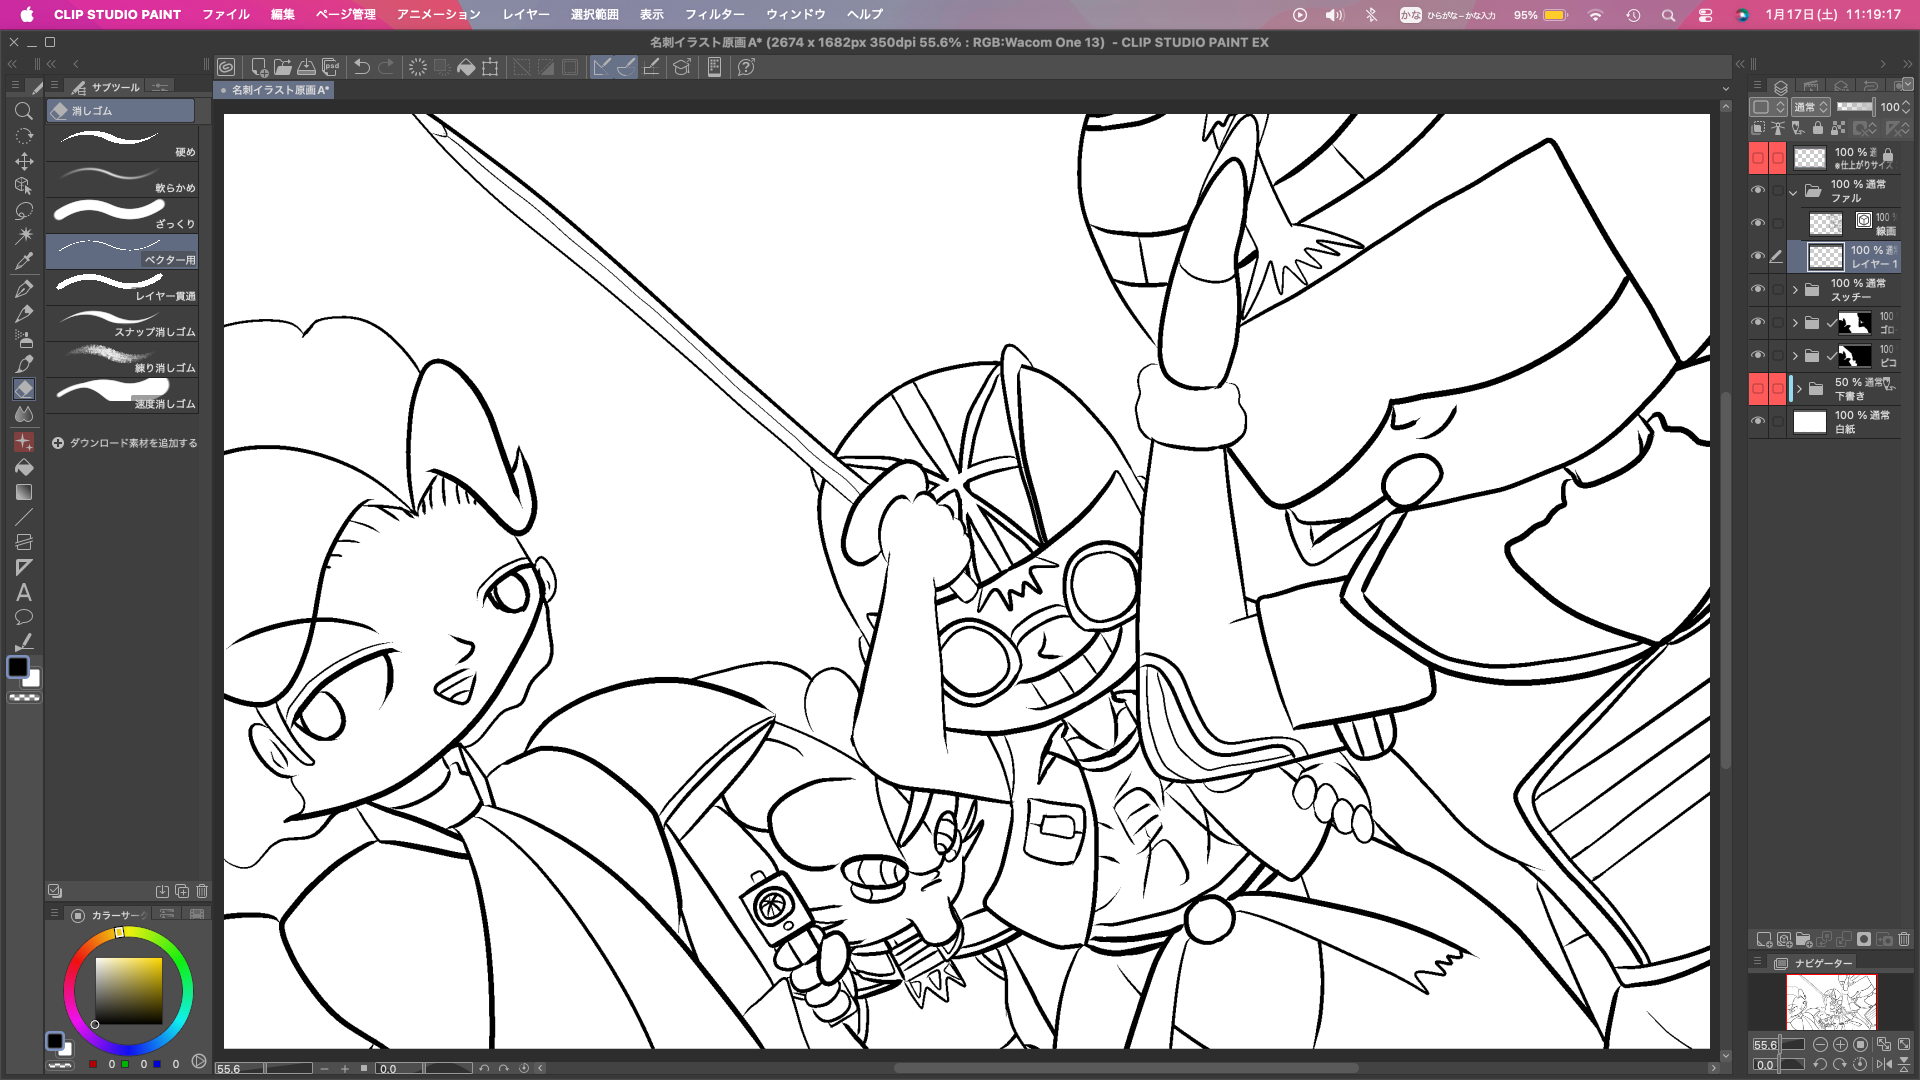This screenshot has height=1080, width=1920.
Task: Select the Text tool
Action: pyautogui.click(x=24, y=593)
